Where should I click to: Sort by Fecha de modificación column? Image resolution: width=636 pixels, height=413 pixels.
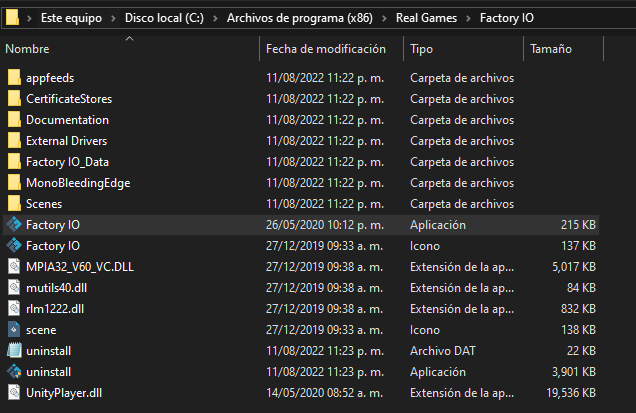[327, 48]
